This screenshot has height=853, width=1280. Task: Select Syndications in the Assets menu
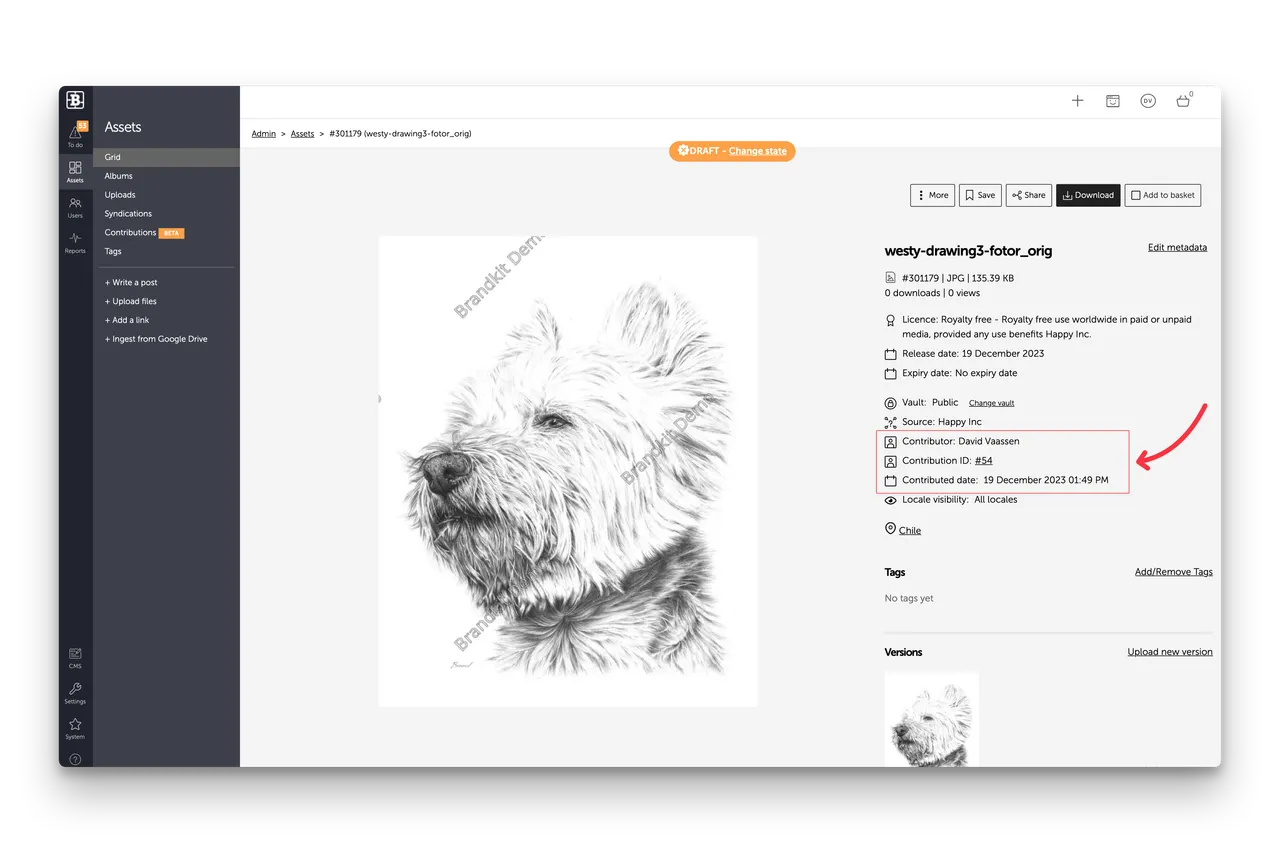(x=128, y=214)
